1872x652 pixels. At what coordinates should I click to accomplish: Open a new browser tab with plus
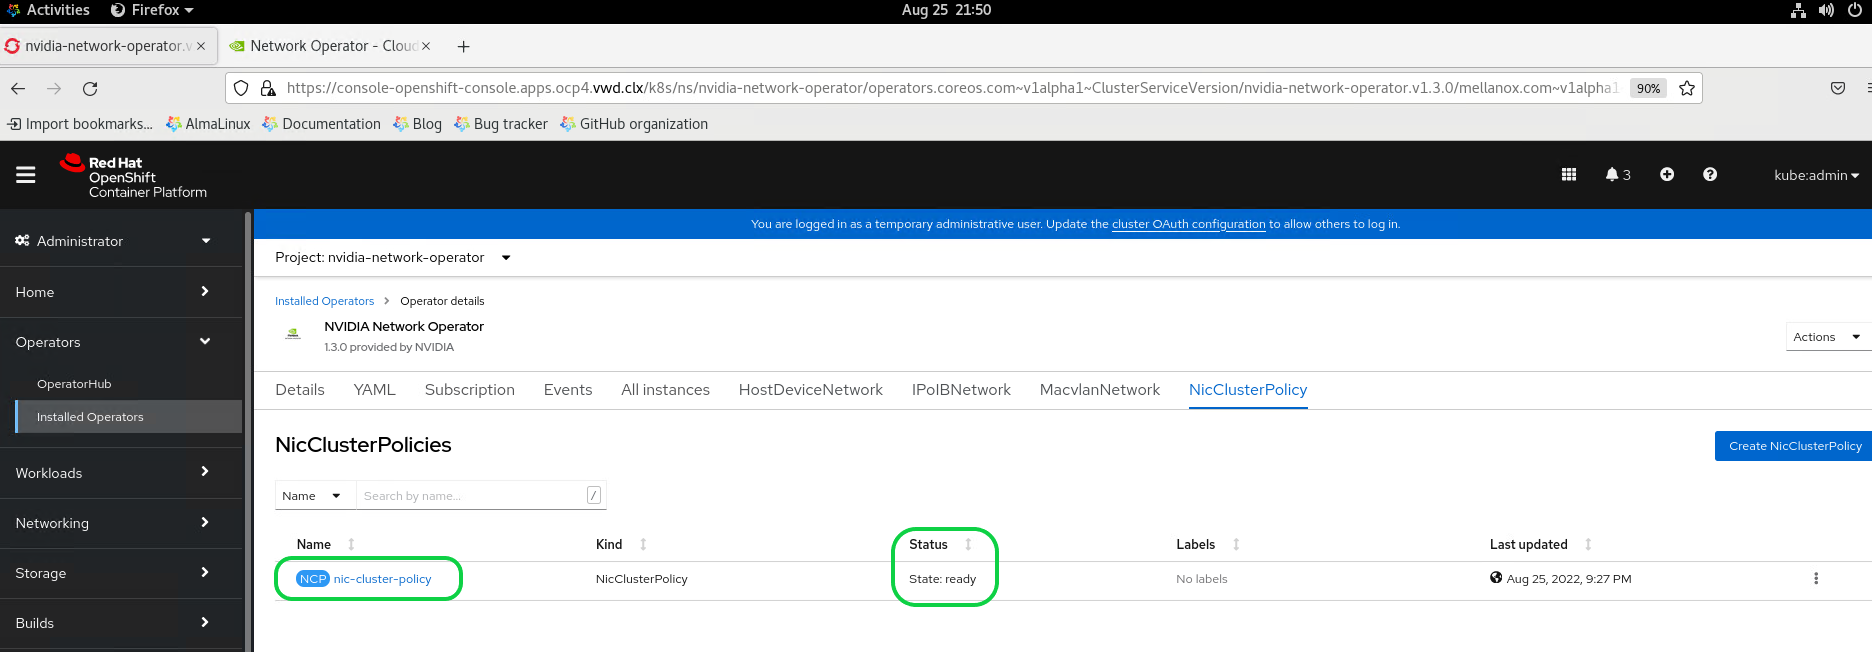(x=463, y=46)
